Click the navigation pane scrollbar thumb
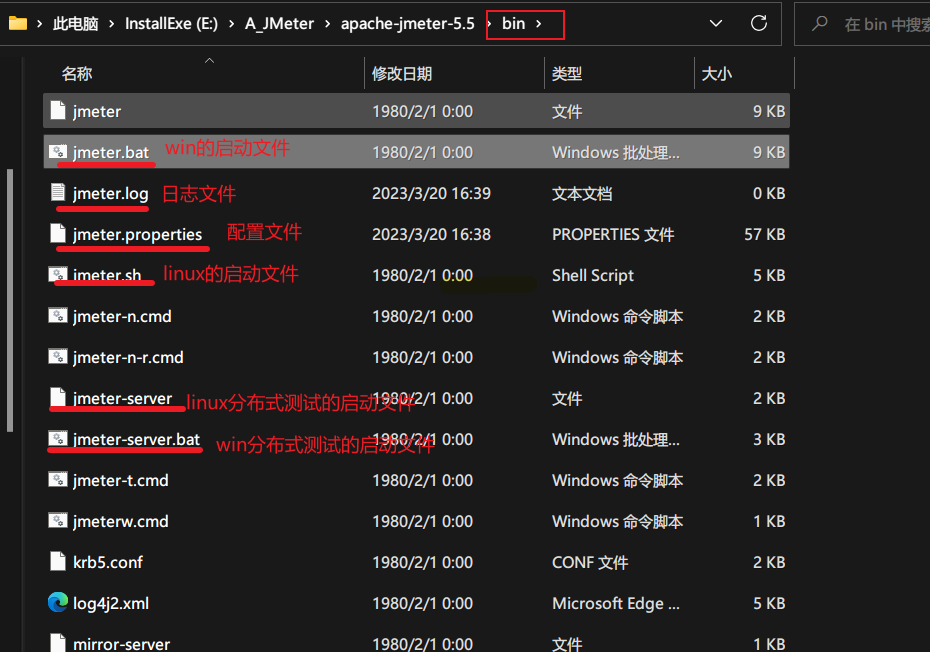Image resolution: width=930 pixels, height=652 pixels. coord(9,301)
